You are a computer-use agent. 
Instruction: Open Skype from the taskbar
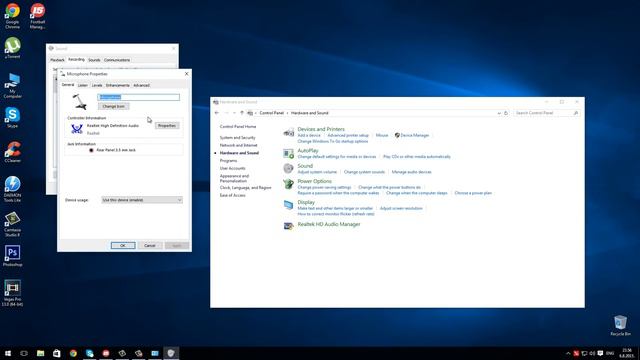(x=89, y=353)
